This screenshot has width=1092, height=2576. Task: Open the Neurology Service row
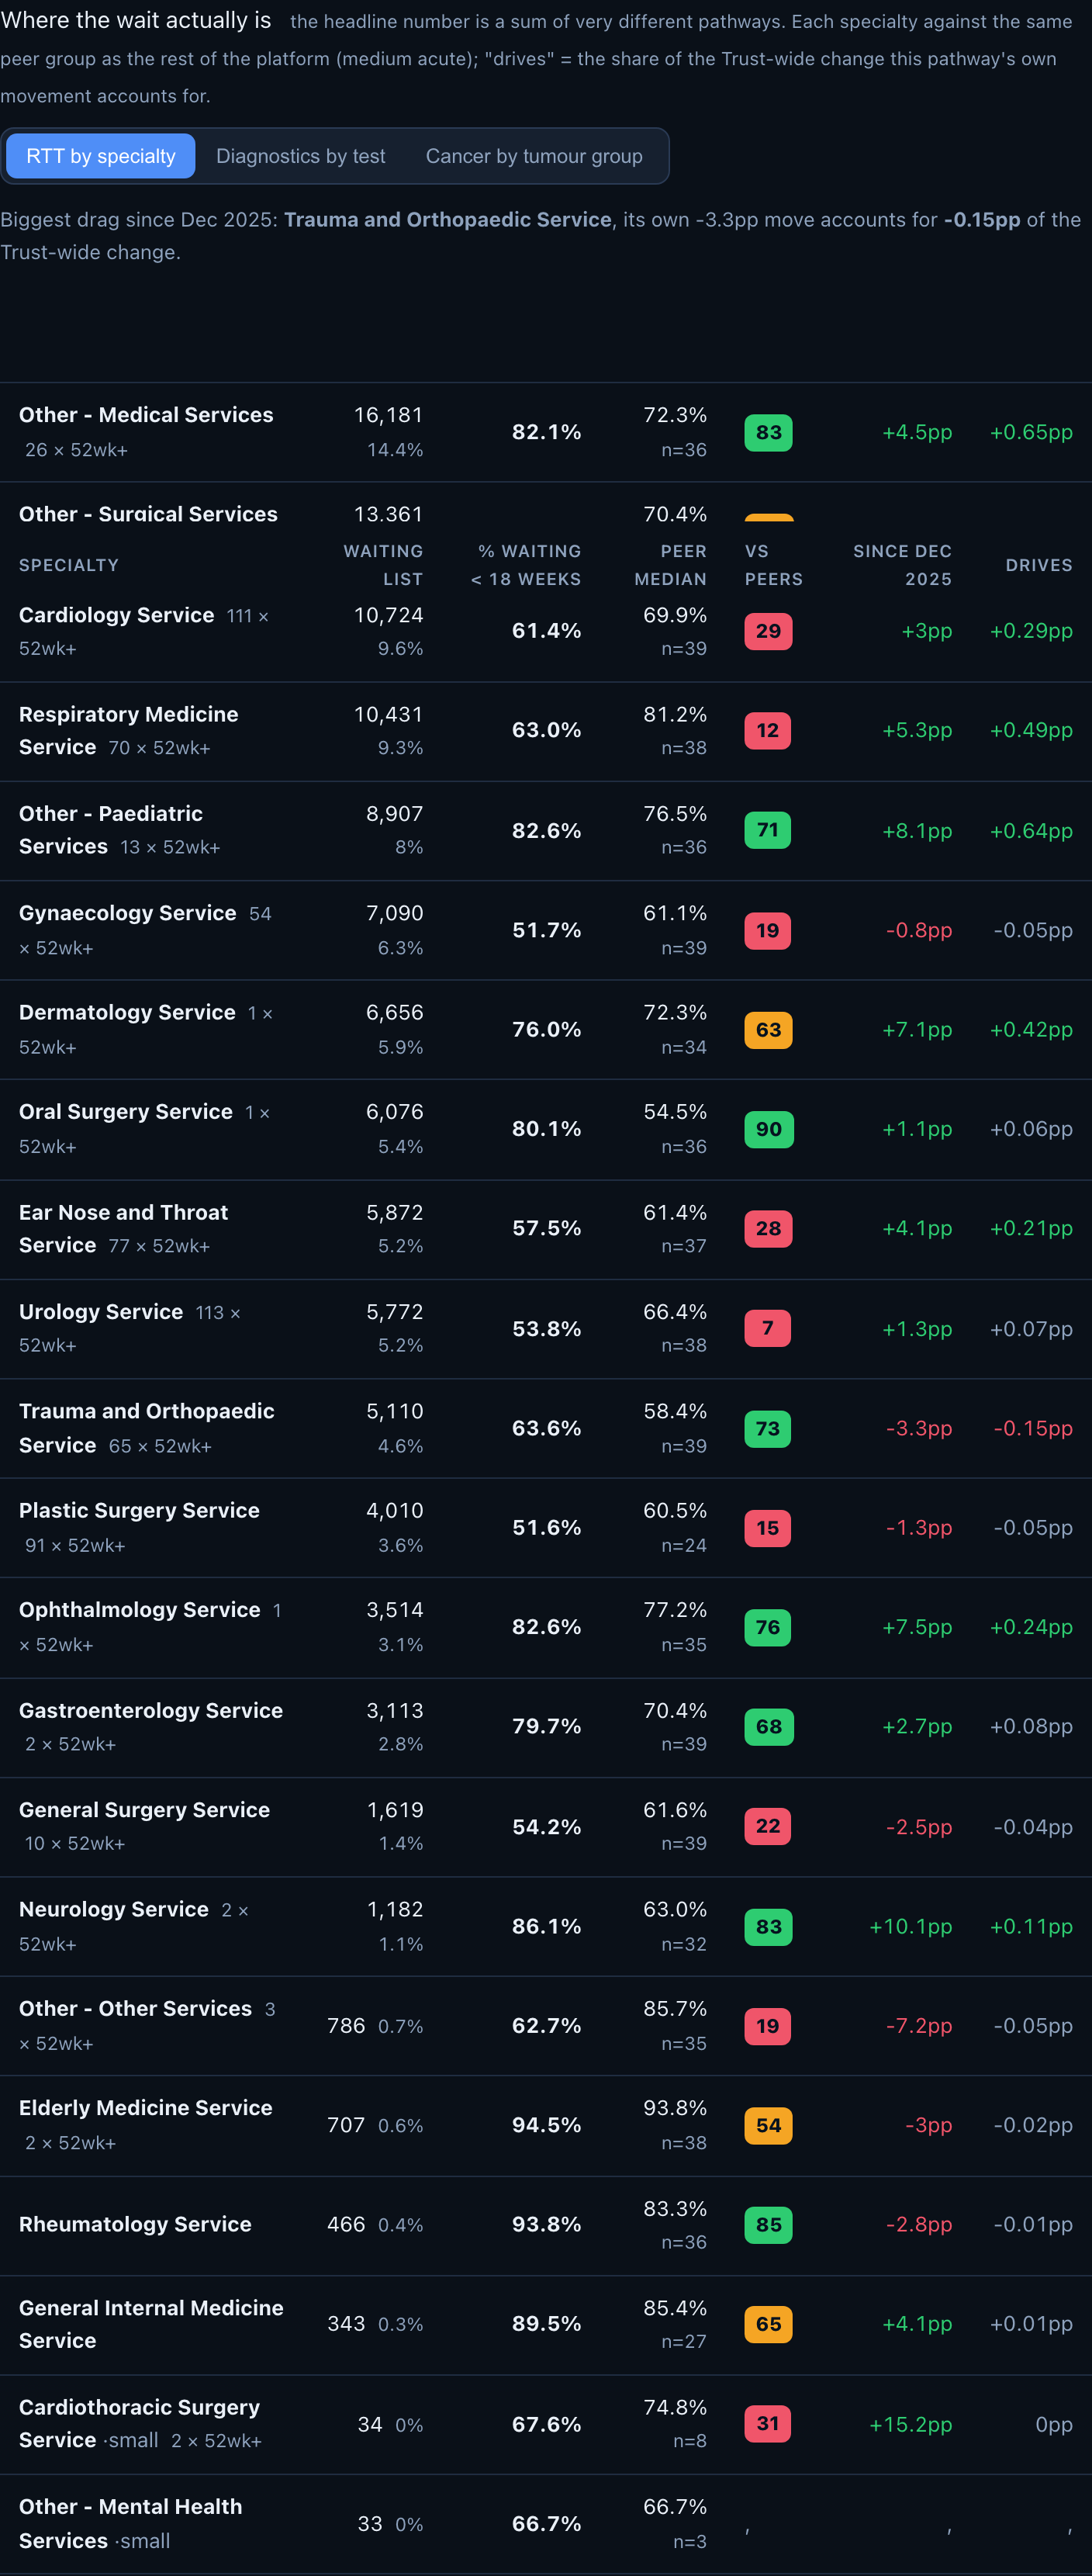[x=546, y=1926]
